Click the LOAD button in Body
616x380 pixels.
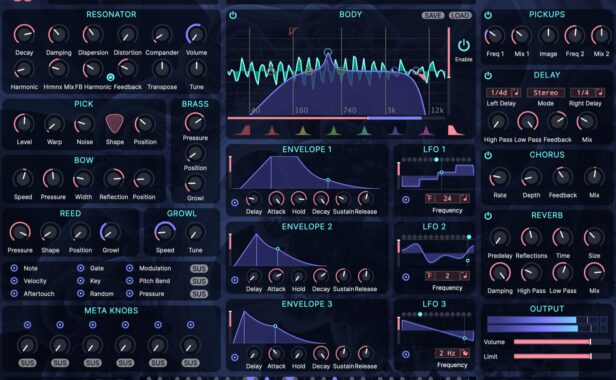click(460, 15)
